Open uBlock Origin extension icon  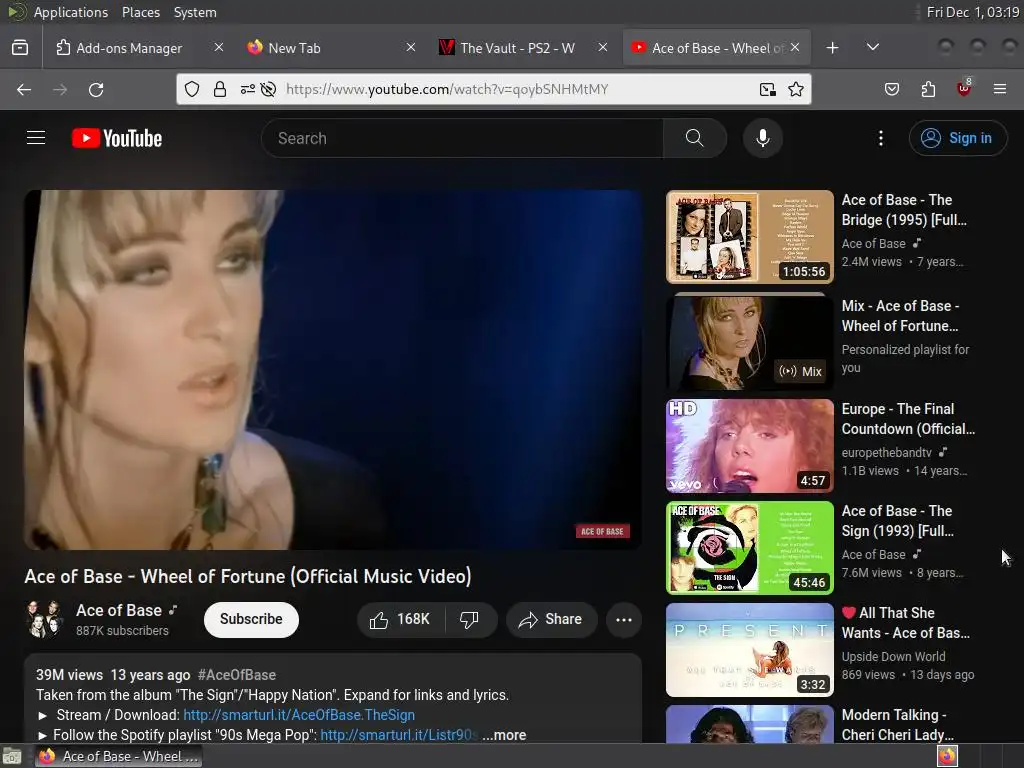coord(964,89)
